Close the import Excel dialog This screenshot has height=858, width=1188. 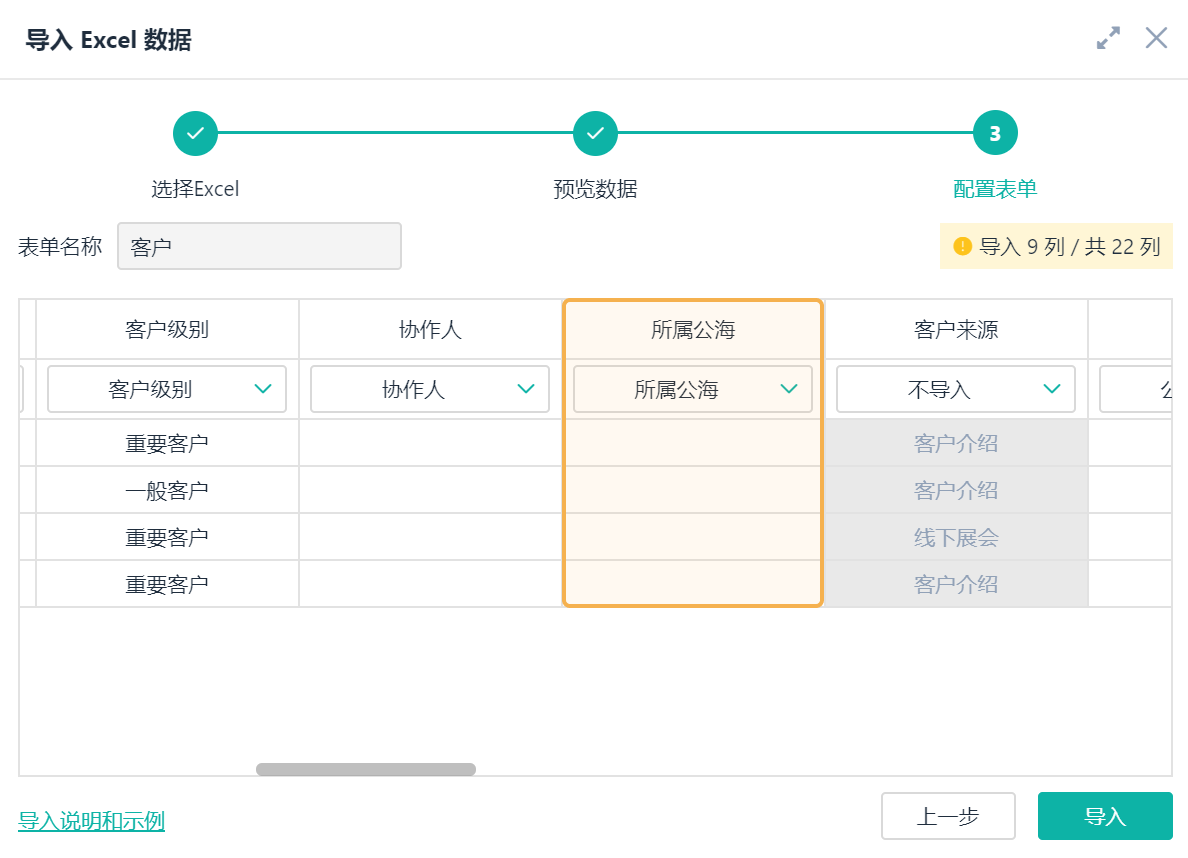[x=1156, y=39]
